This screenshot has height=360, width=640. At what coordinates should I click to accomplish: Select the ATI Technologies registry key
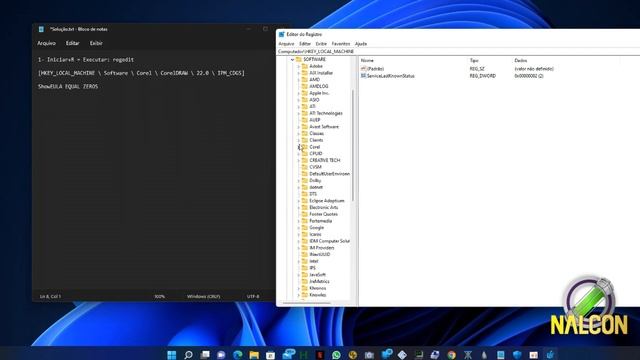[326, 113]
